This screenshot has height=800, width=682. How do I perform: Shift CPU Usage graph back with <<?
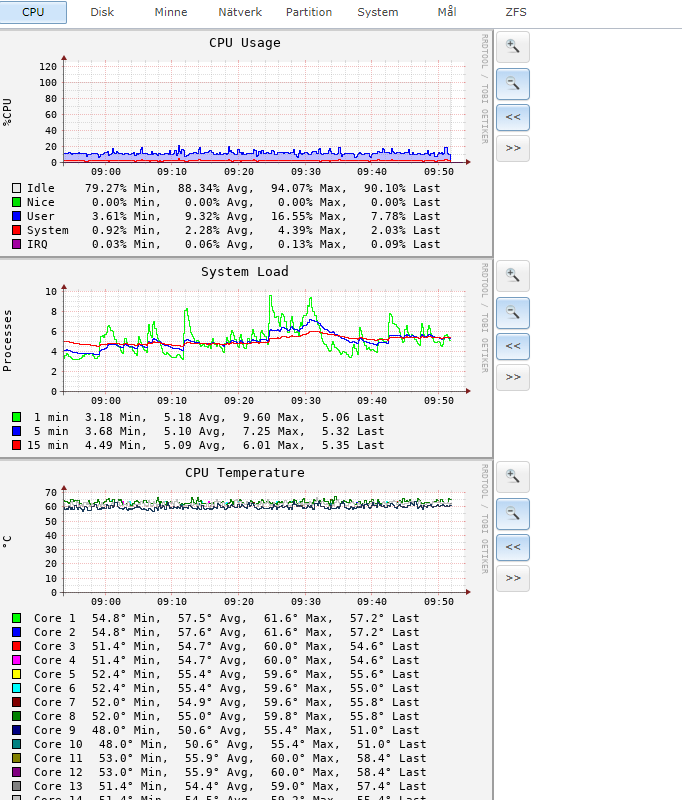513,117
